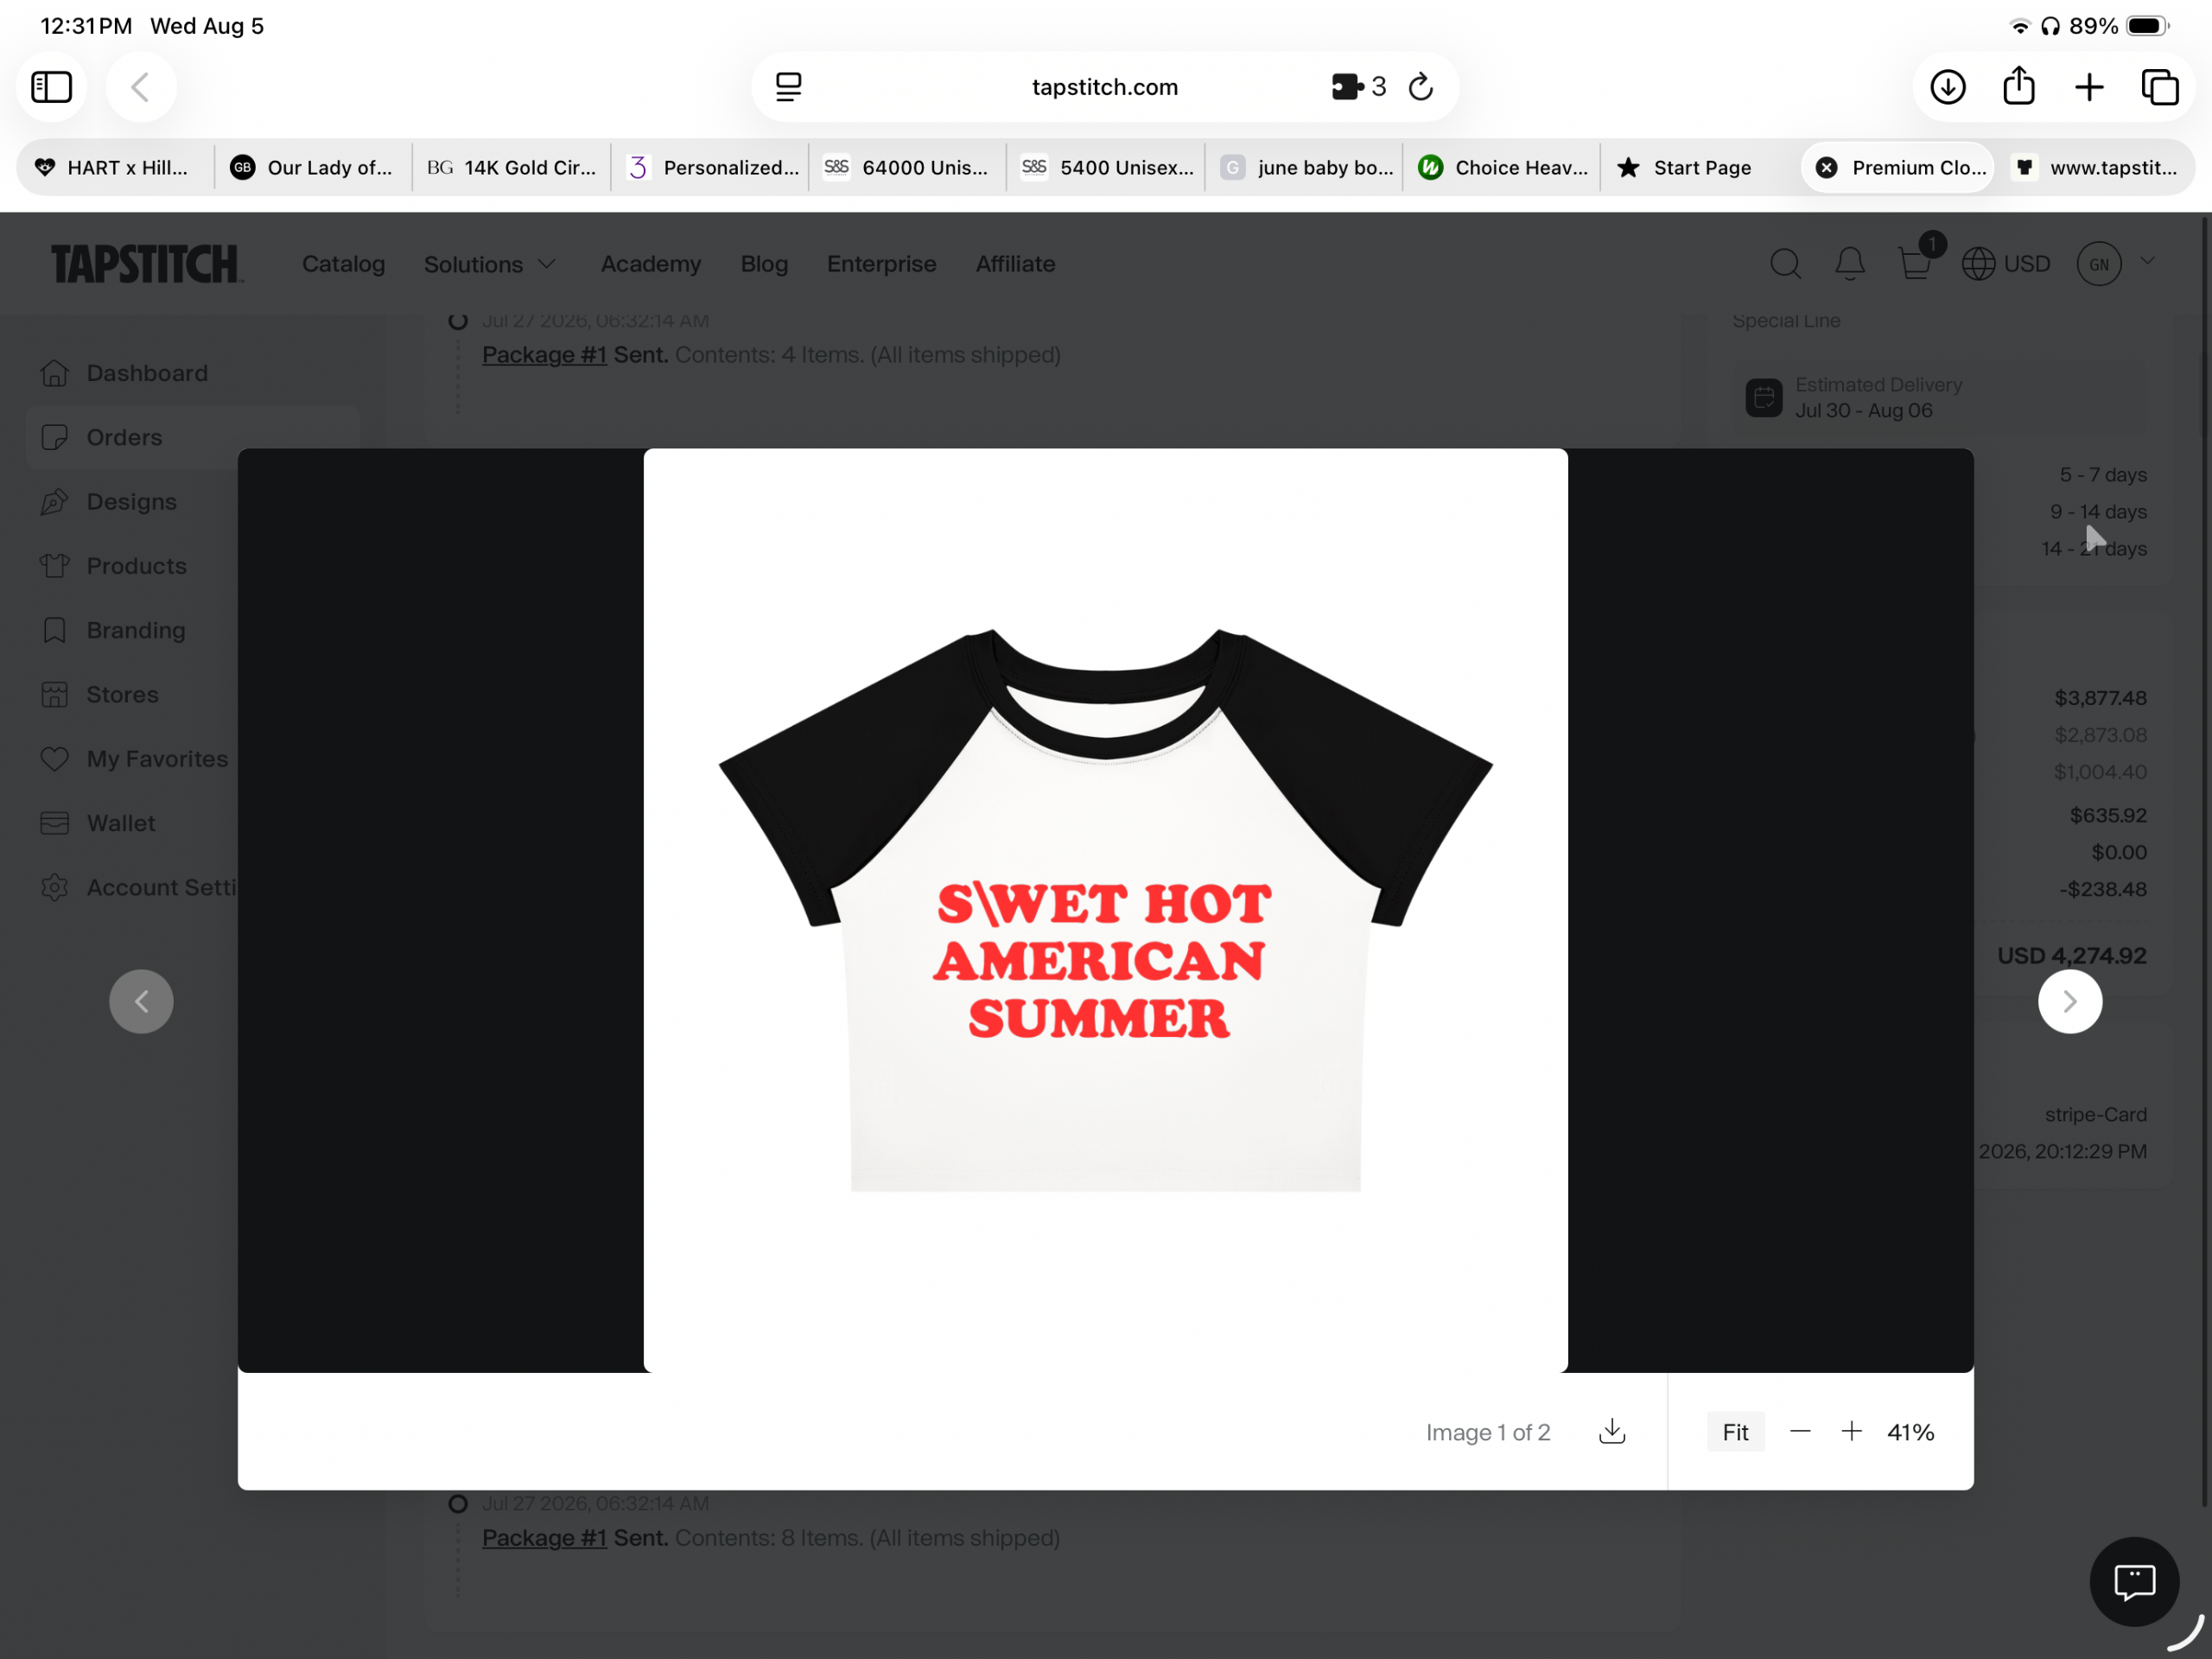Click the settings gear sidebar icon
Viewport: 2212px width, 1659px height.
click(x=55, y=887)
